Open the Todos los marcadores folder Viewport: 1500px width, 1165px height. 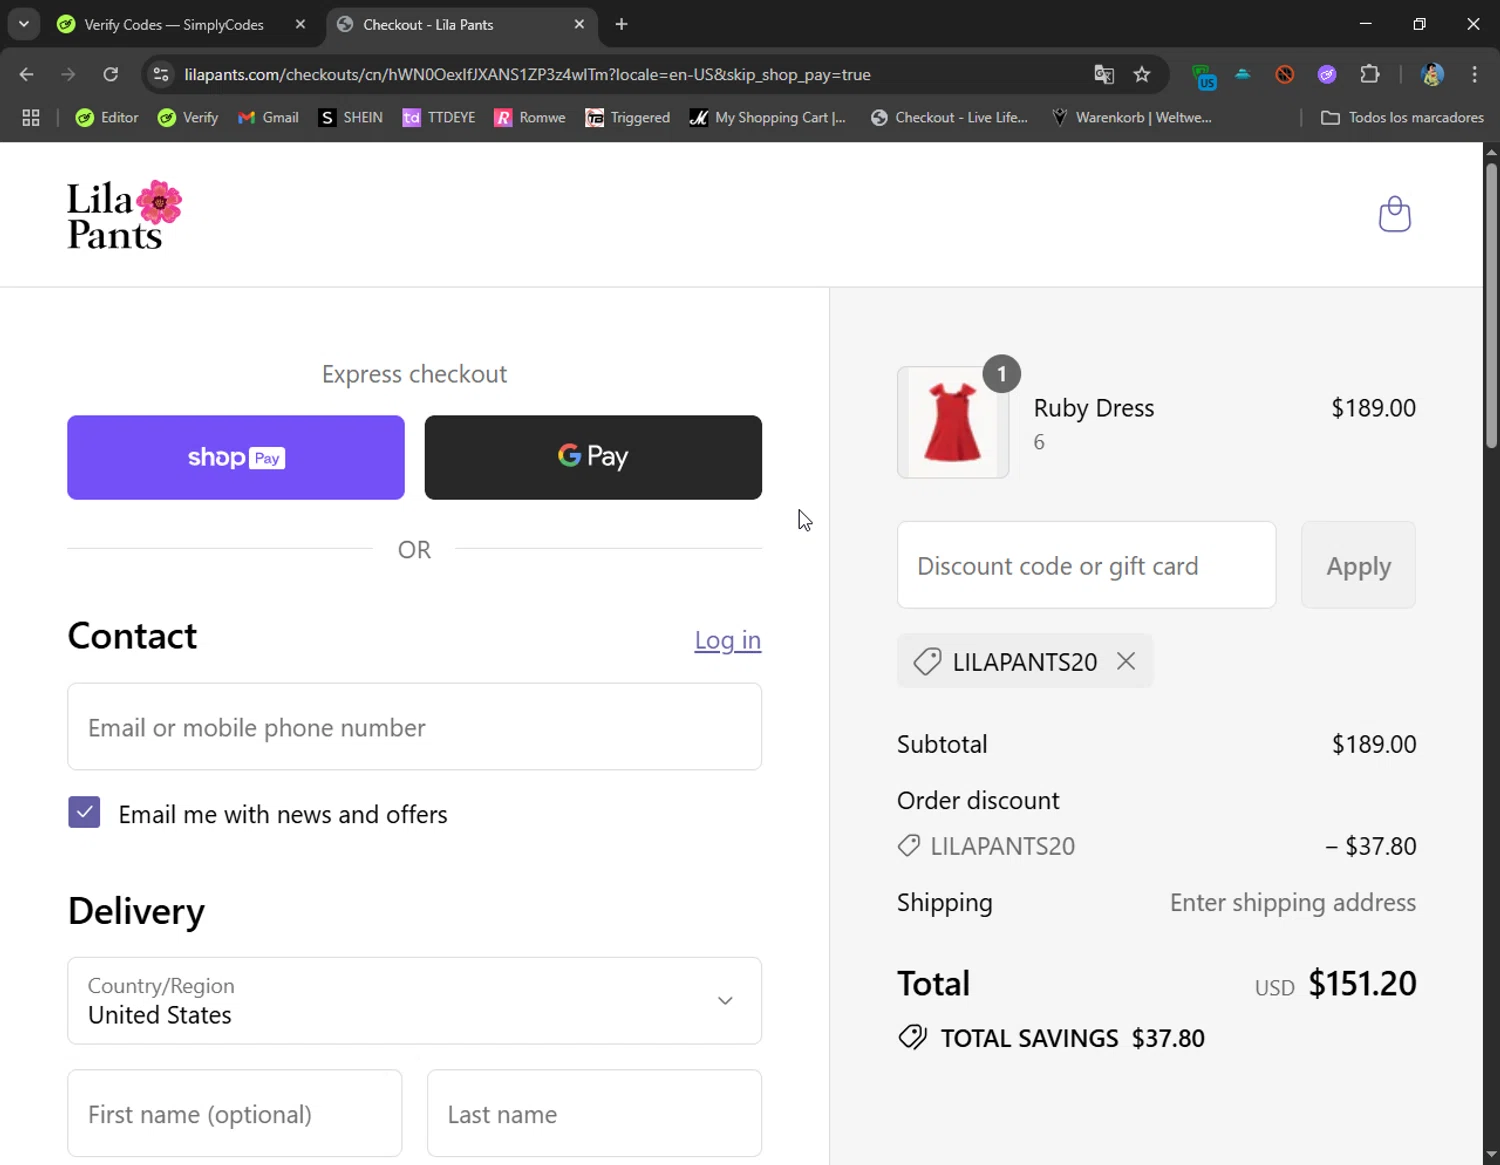[1402, 117]
